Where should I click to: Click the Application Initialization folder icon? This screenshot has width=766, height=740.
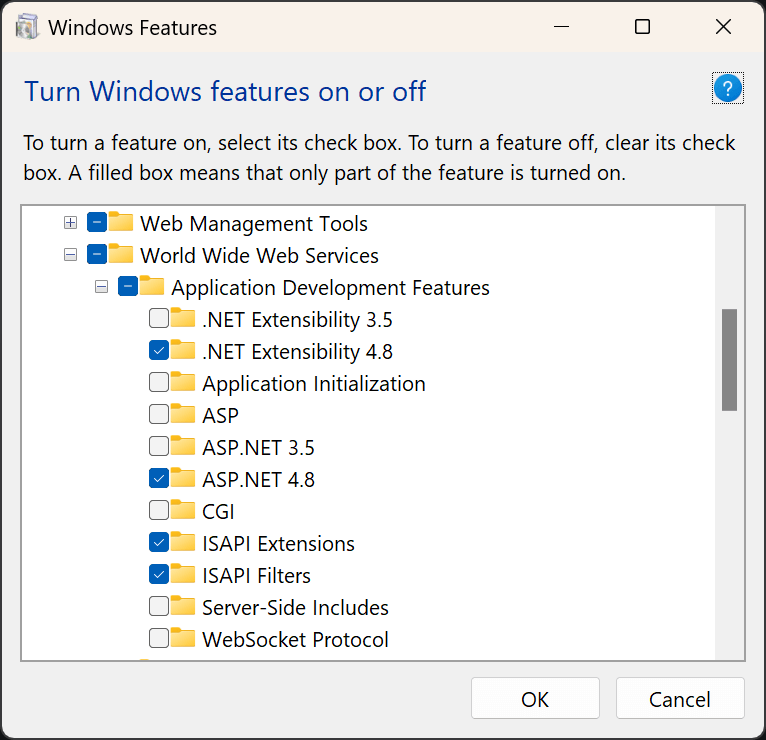tap(183, 381)
